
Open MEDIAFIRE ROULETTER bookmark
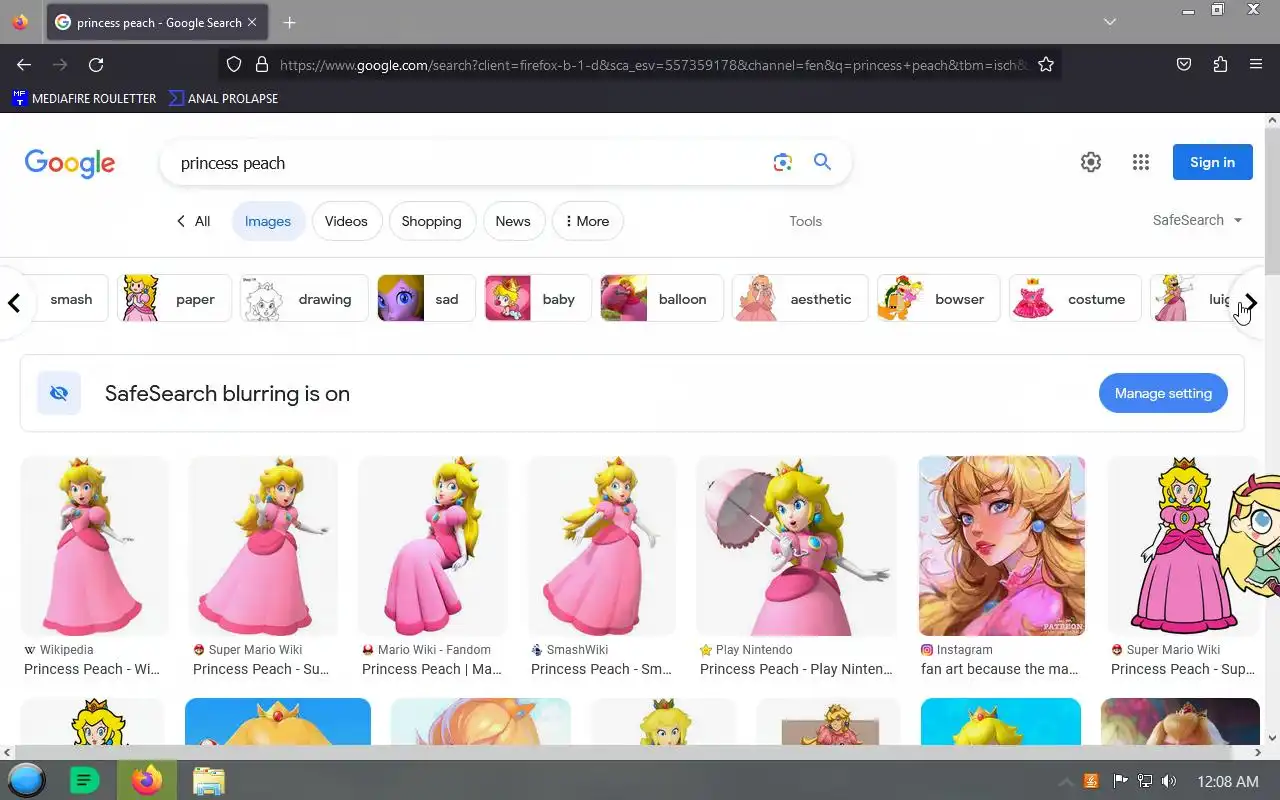pyautogui.click(x=84, y=98)
